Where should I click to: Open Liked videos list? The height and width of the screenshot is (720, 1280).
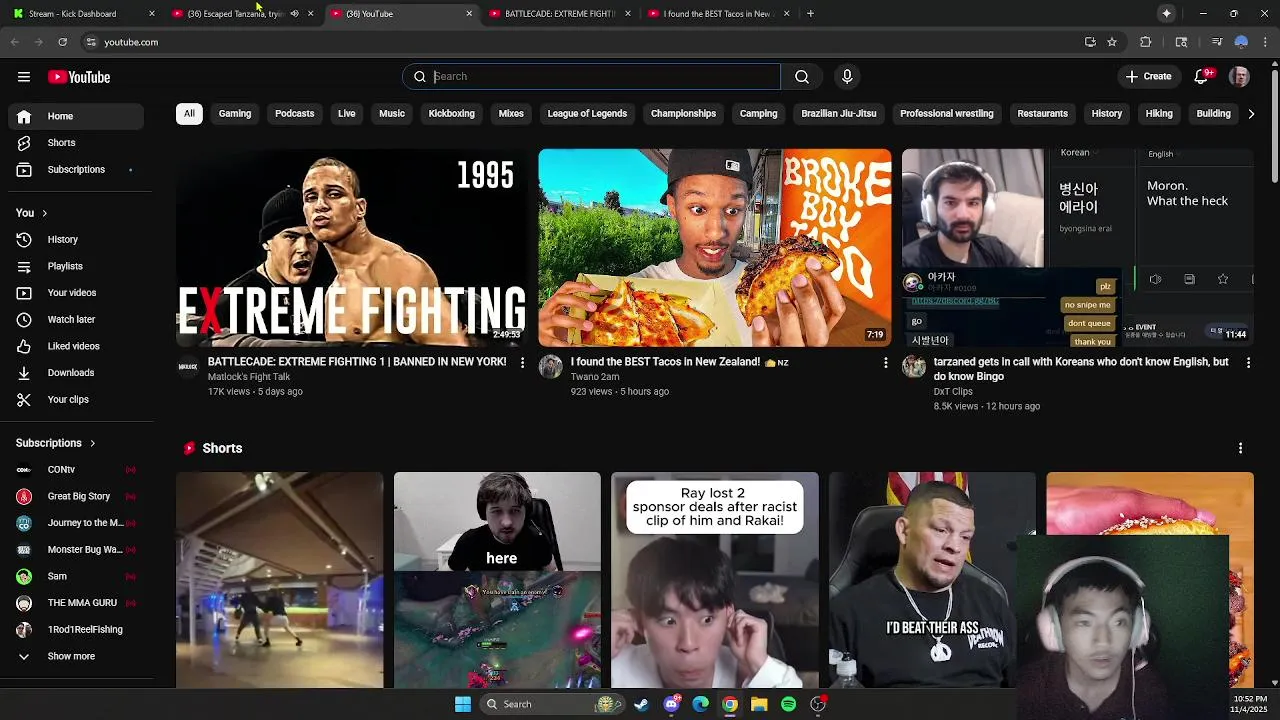[76, 346]
